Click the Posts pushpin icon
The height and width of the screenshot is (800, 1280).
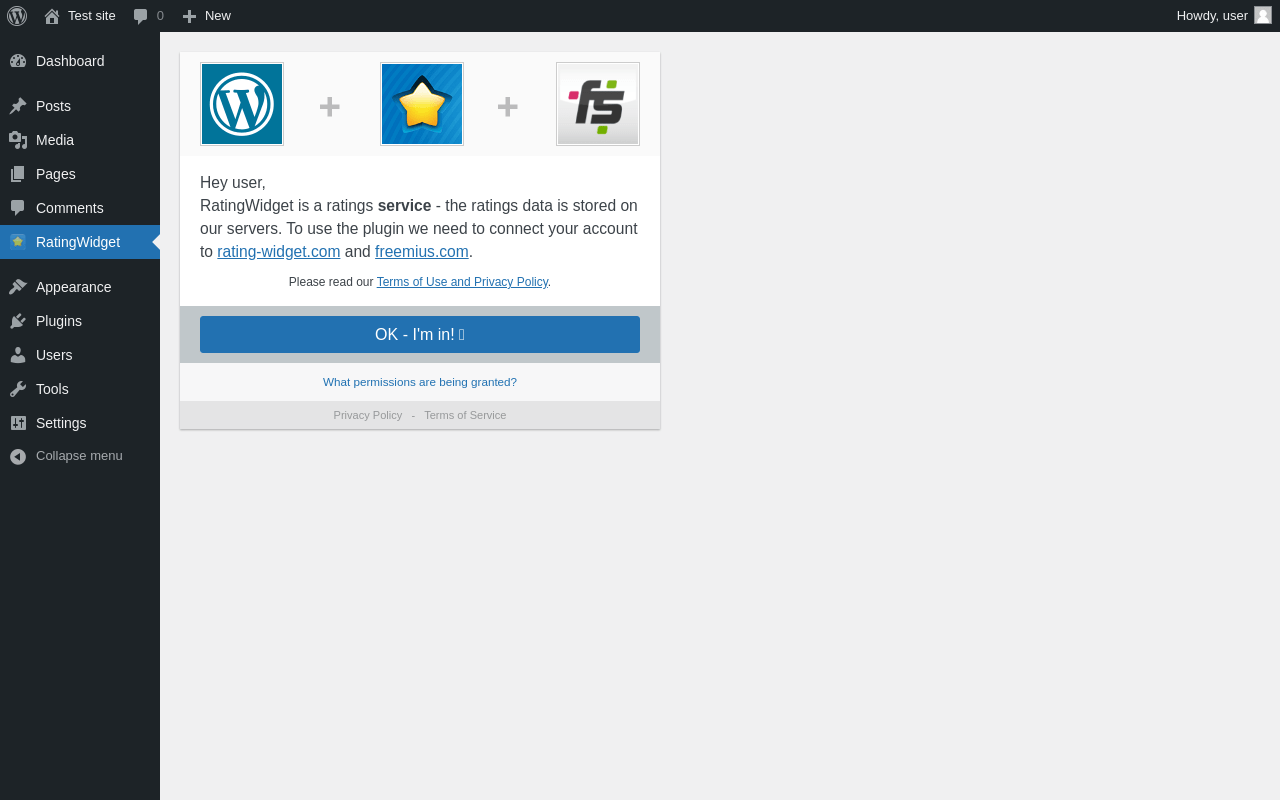pyautogui.click(x=18, y=106)
